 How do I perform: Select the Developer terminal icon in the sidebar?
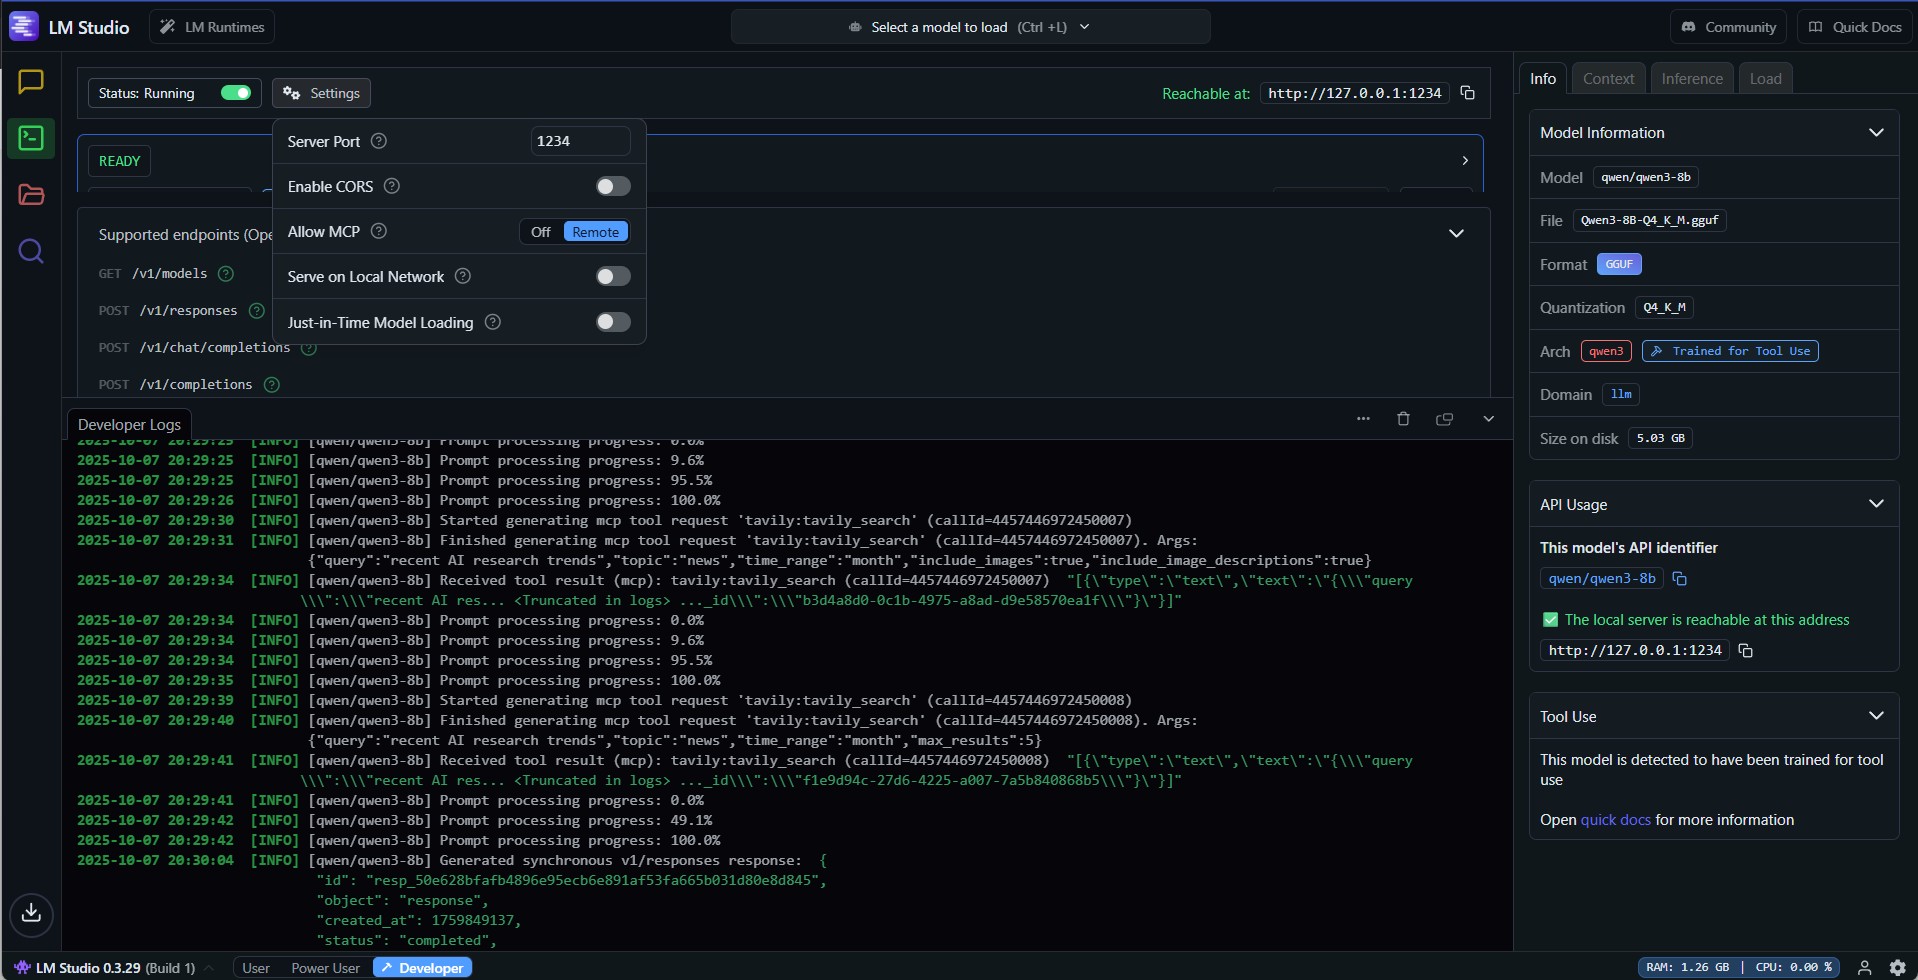31,138
